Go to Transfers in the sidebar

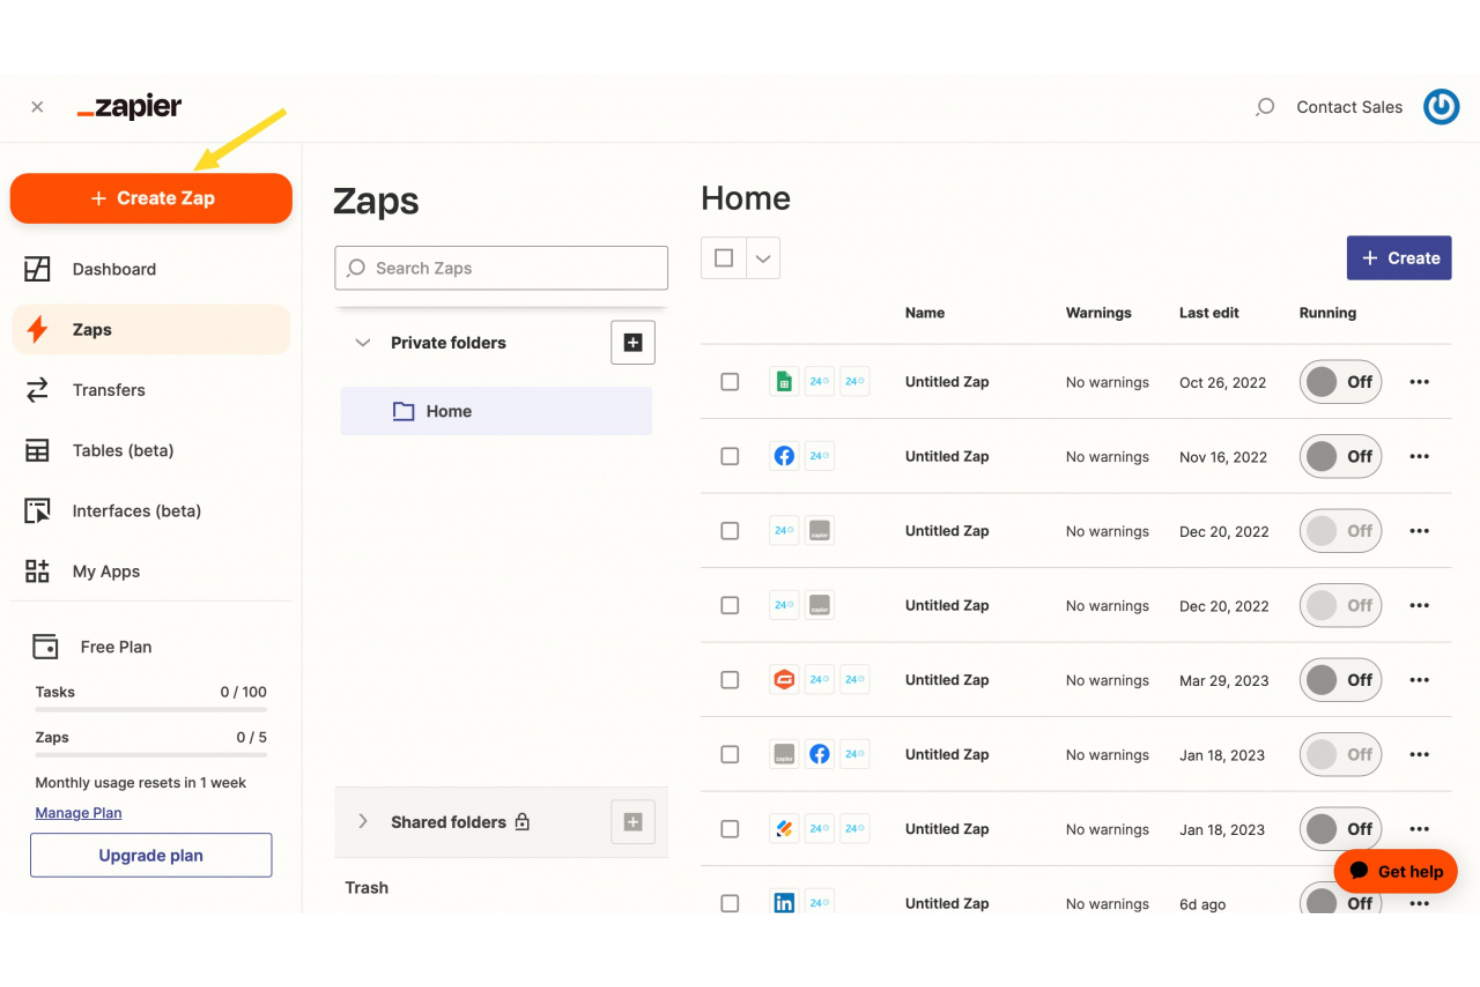coord(151,390)
